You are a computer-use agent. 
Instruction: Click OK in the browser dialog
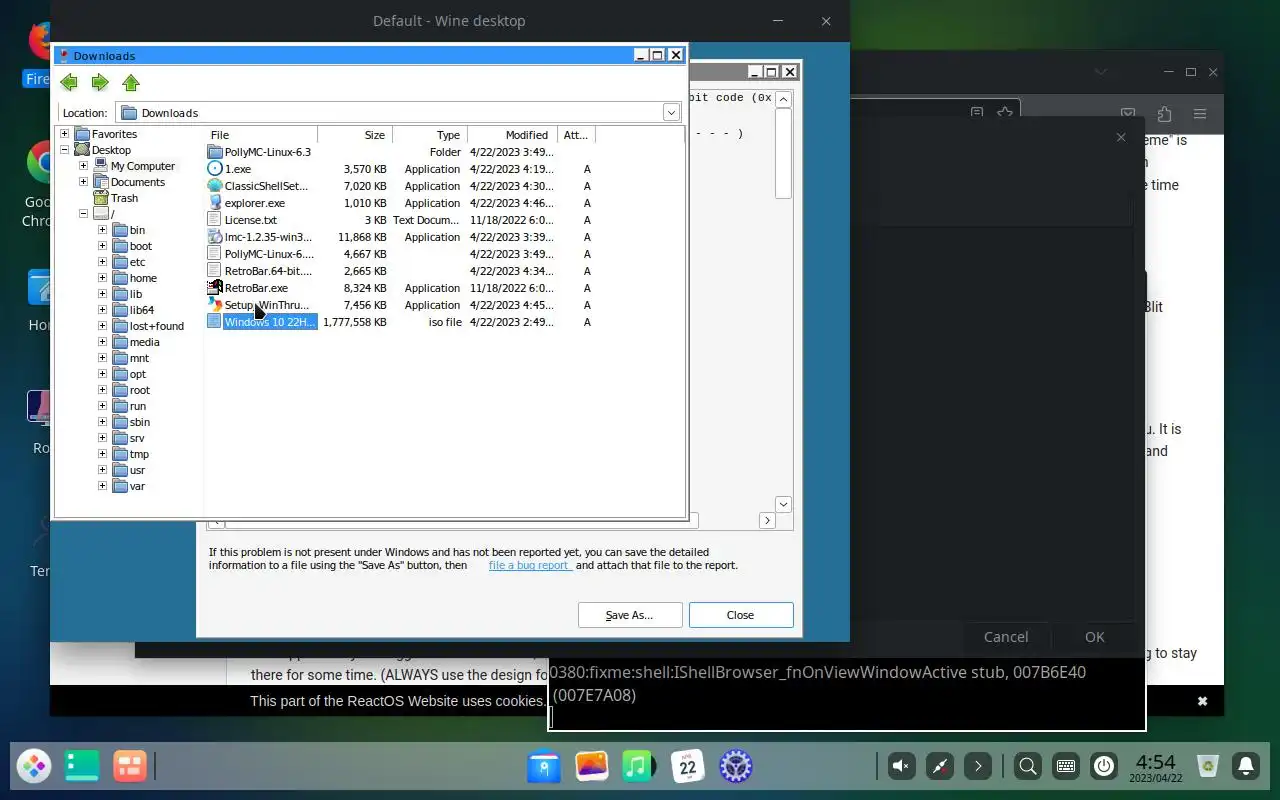[1095, 637]
